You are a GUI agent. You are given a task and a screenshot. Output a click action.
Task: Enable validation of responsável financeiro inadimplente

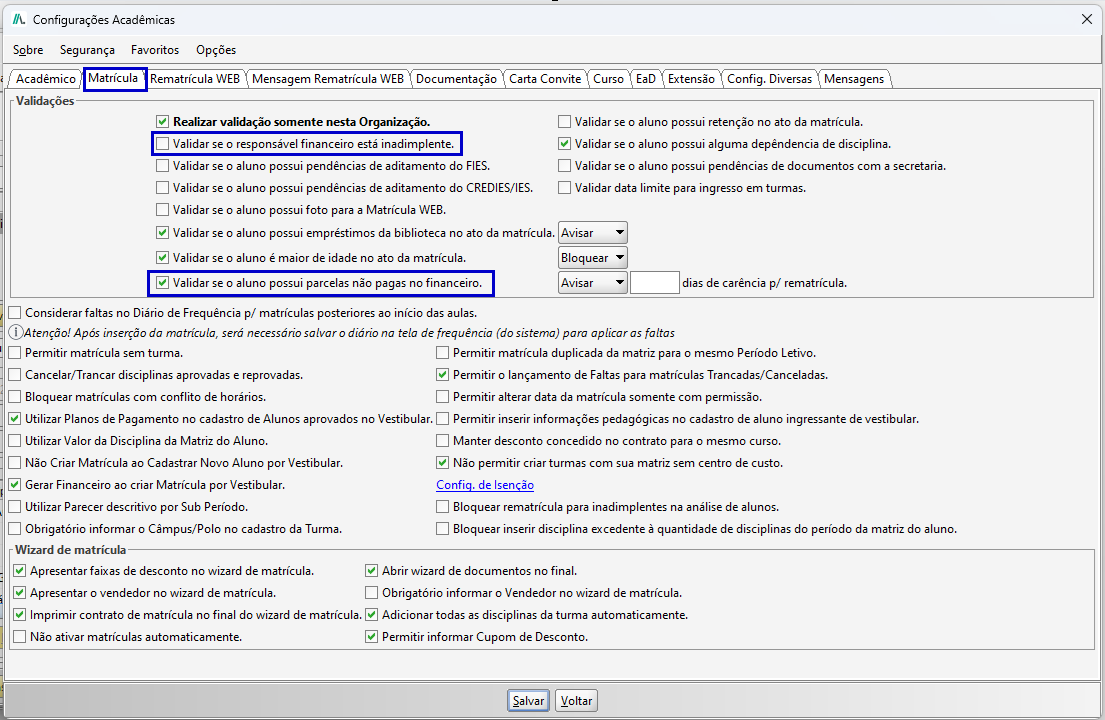click(162, 144)
